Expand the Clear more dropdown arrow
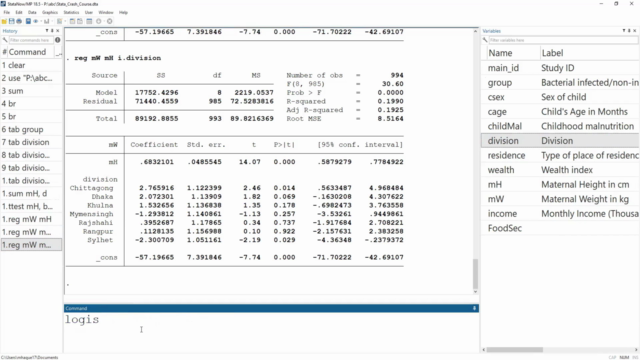Viewport: 640px width, 360px height. pos(104,21)
